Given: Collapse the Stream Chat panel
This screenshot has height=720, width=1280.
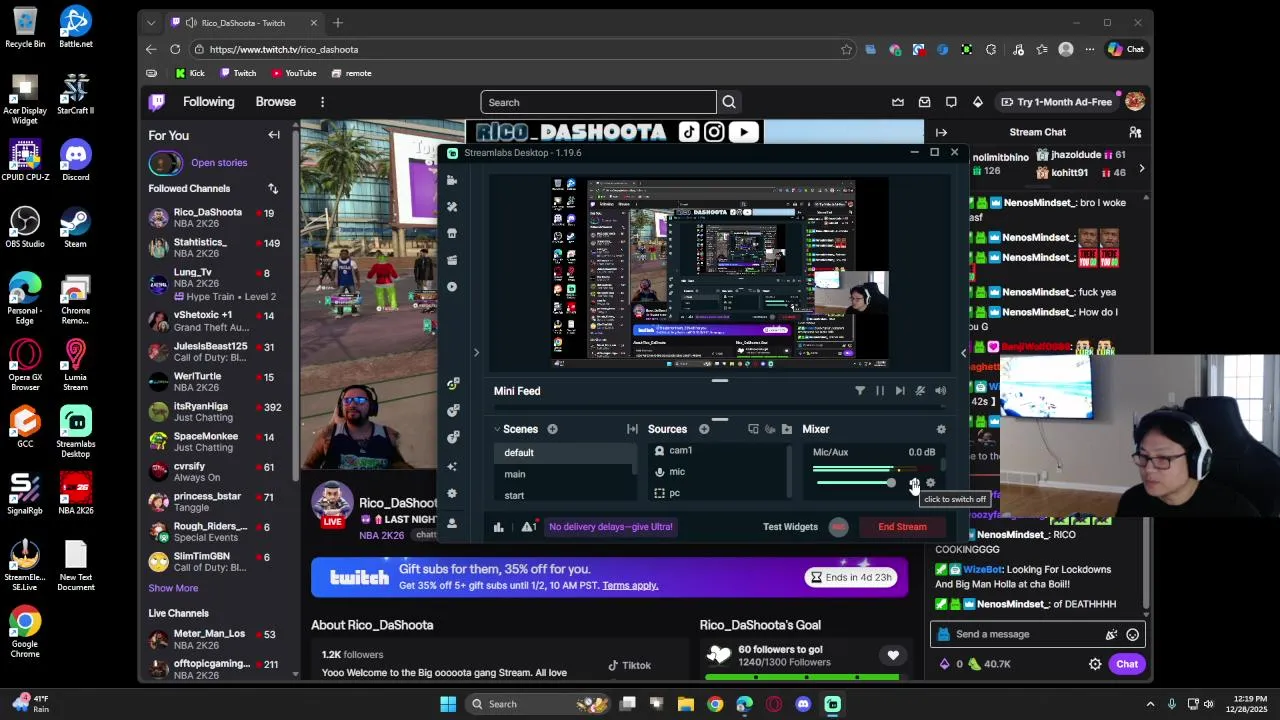Looking at the screenshot, I should [x=941, y=132].
